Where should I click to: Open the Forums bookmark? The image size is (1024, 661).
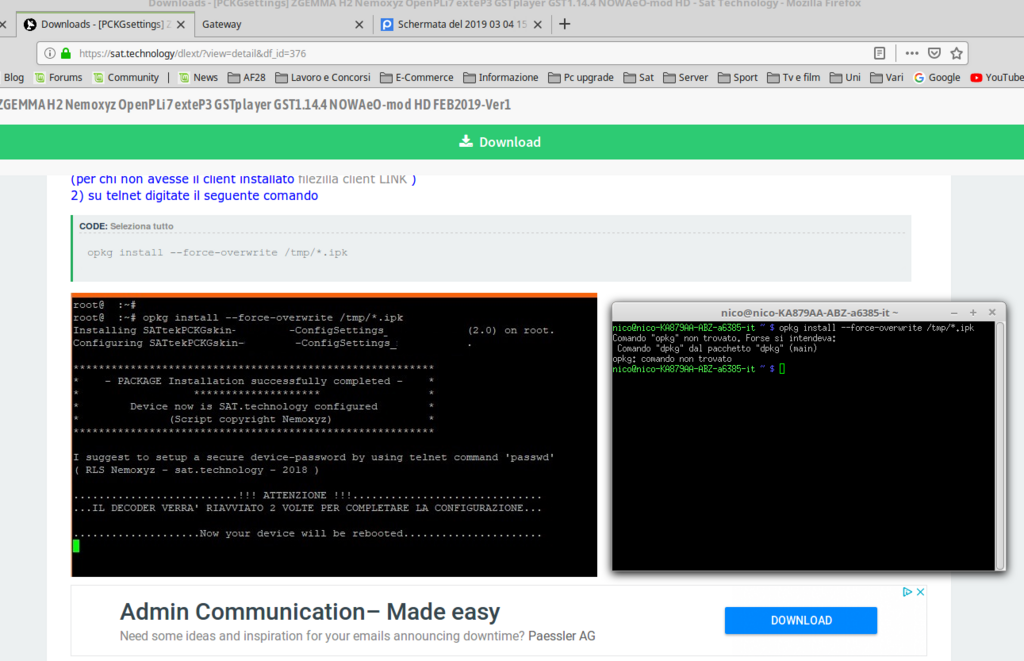coord(59,78)
